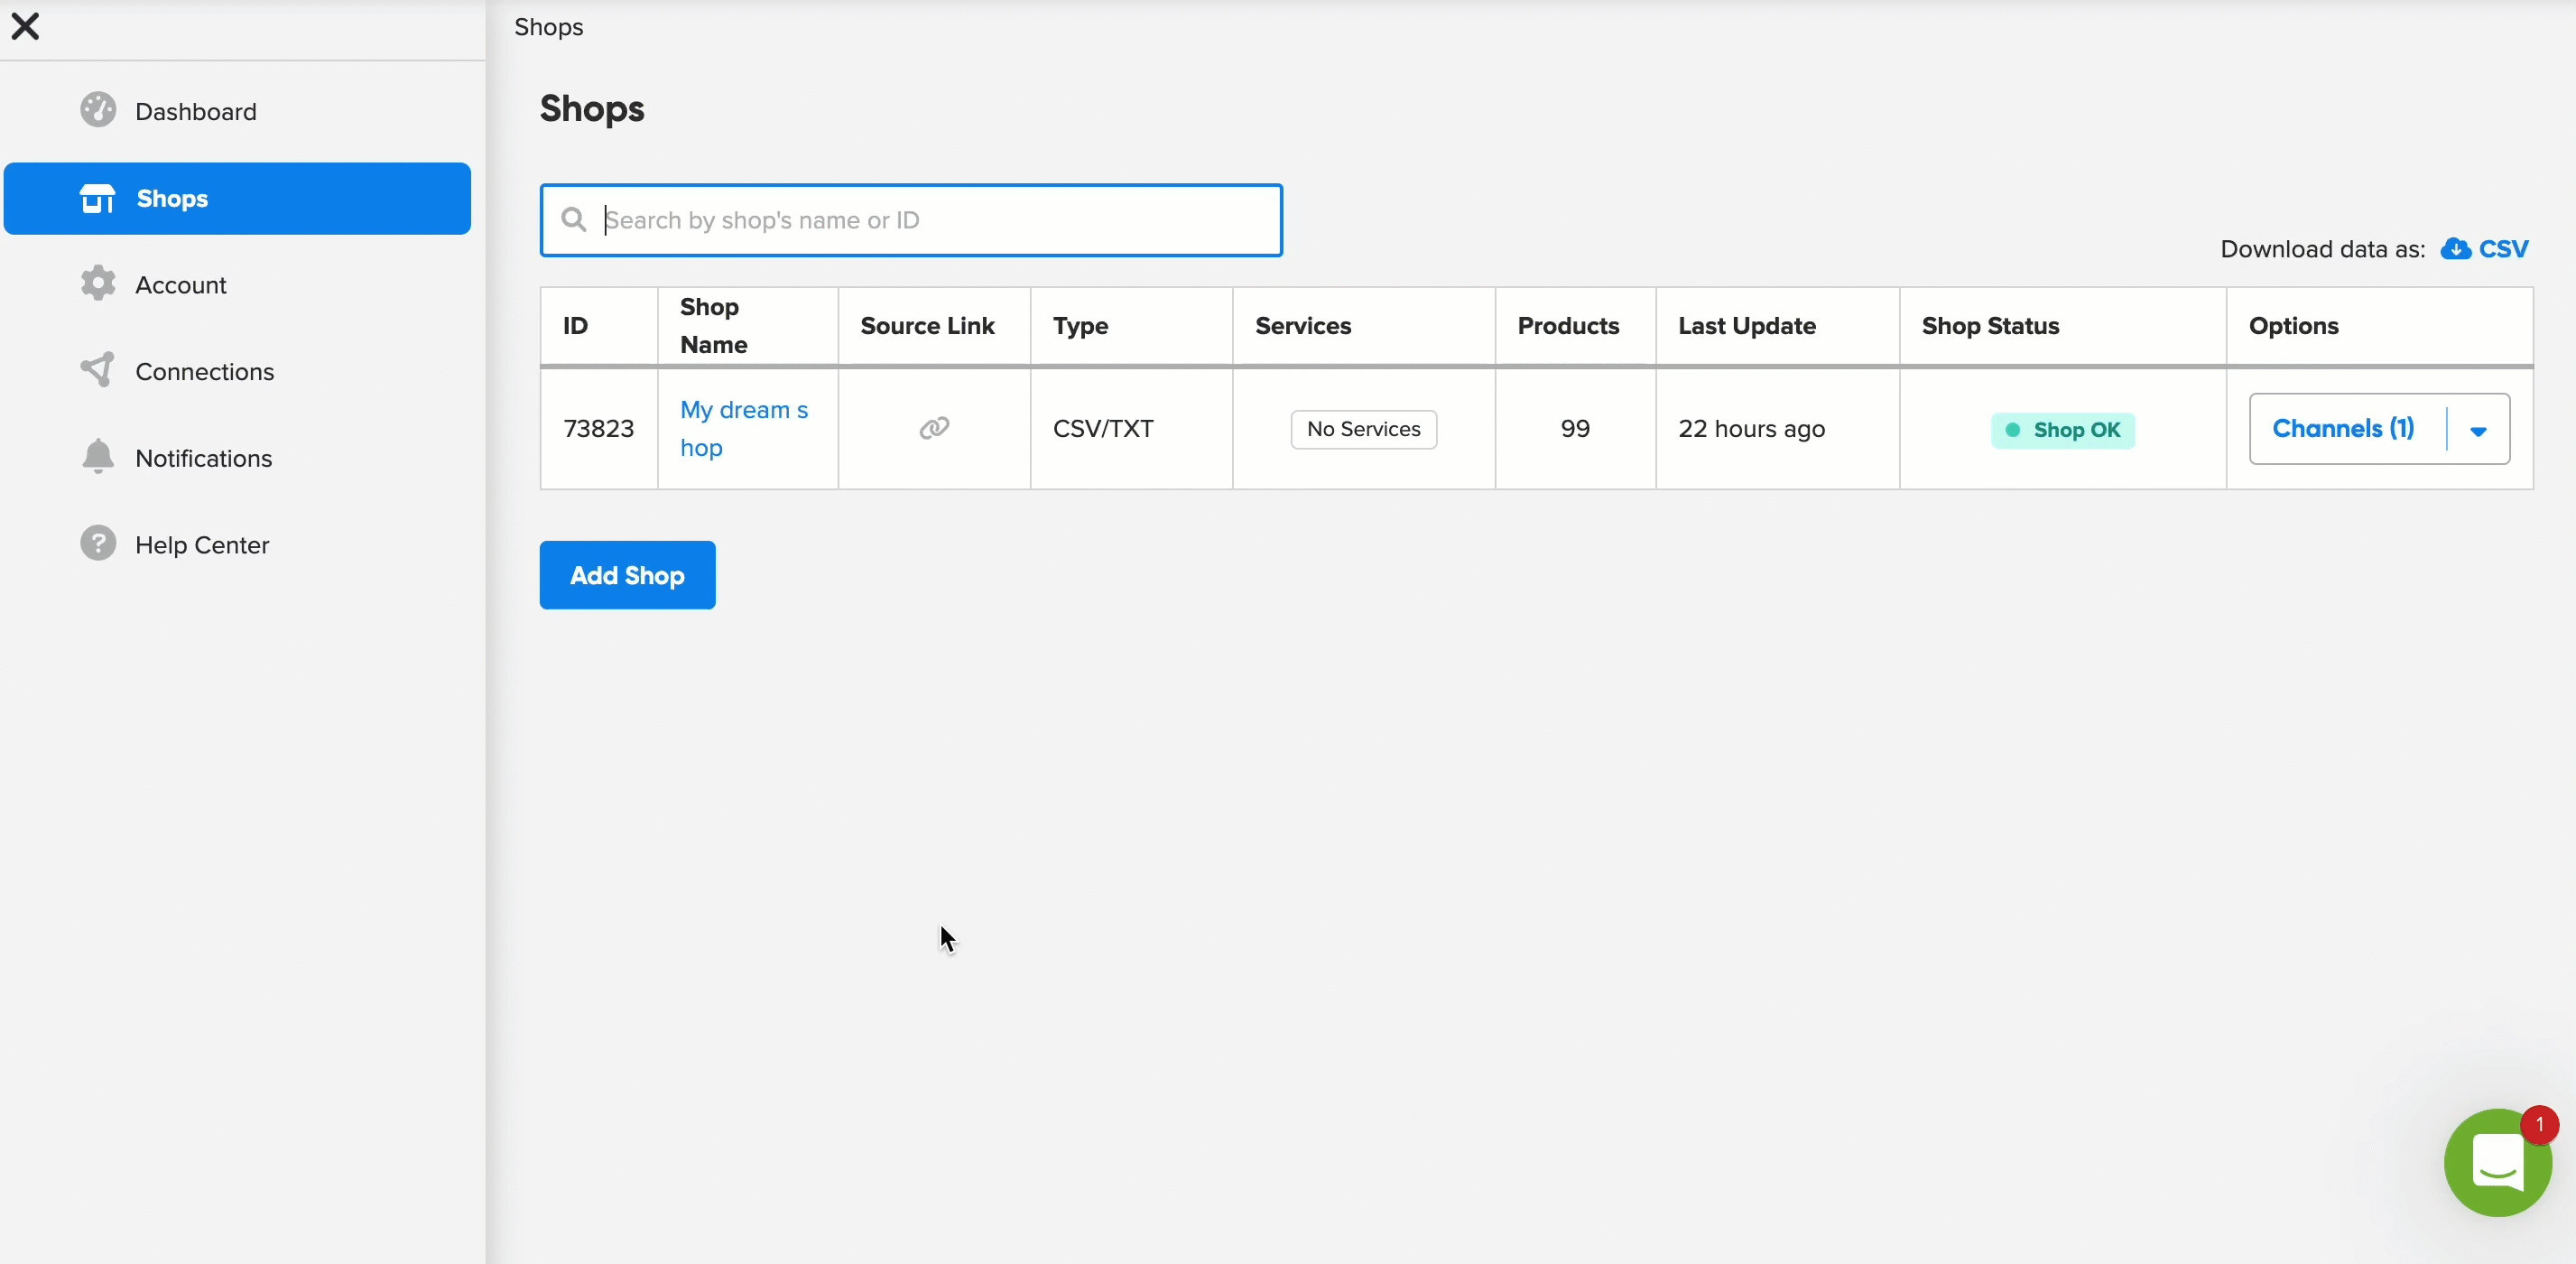Image resolution: width=2576 pixels, height=1264 pixels.
Task: Download shop data as CSV
Action: 2484,249
